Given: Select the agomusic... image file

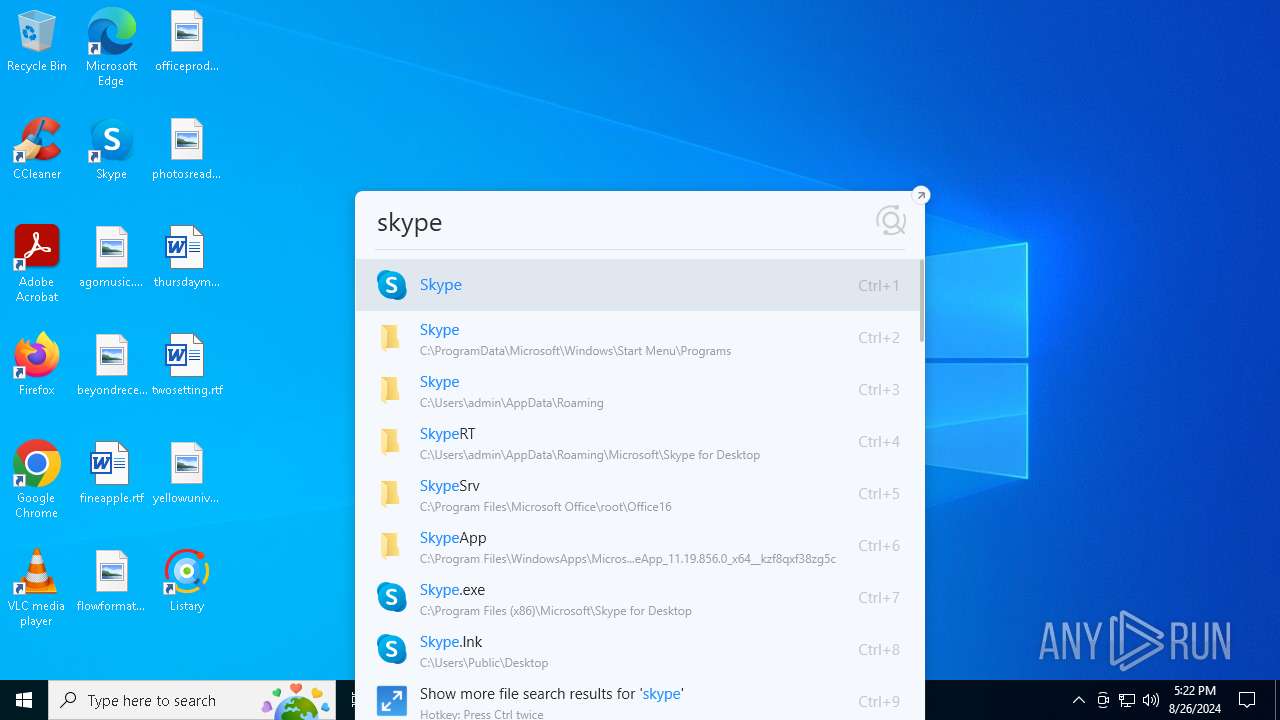Looking at the screenshot, I should [111, 257].
